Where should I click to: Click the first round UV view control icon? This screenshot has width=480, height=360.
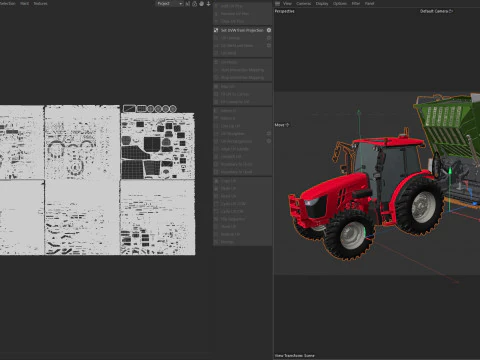point(150,109)
